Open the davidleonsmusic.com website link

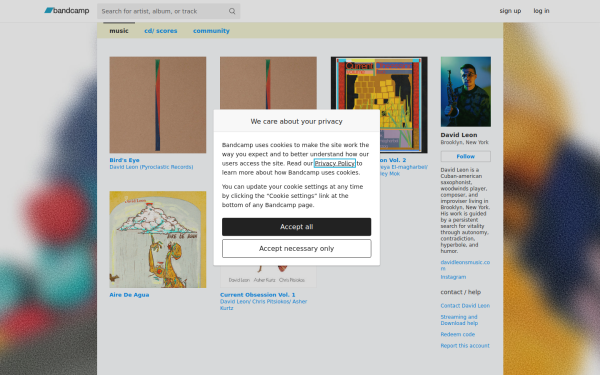(x=465, y=265)
